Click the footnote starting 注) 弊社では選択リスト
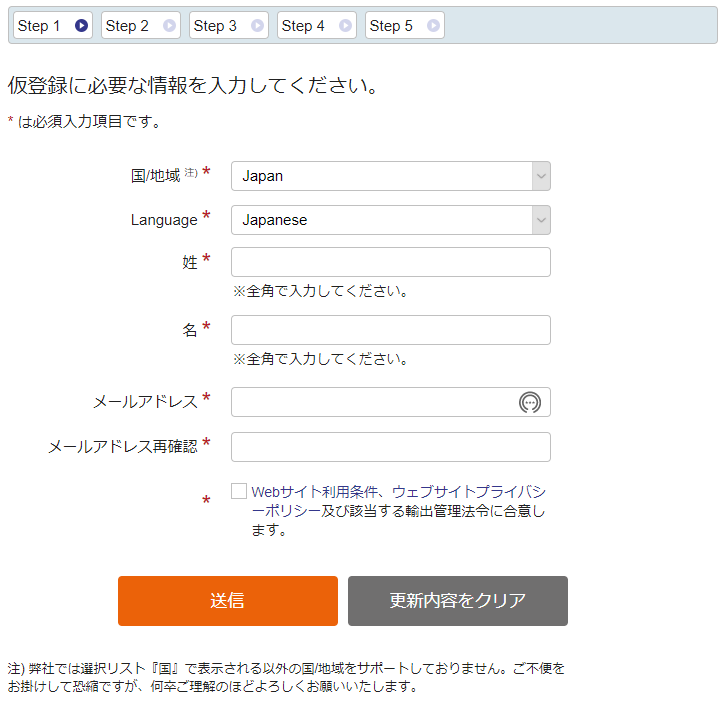 point(286,677)
